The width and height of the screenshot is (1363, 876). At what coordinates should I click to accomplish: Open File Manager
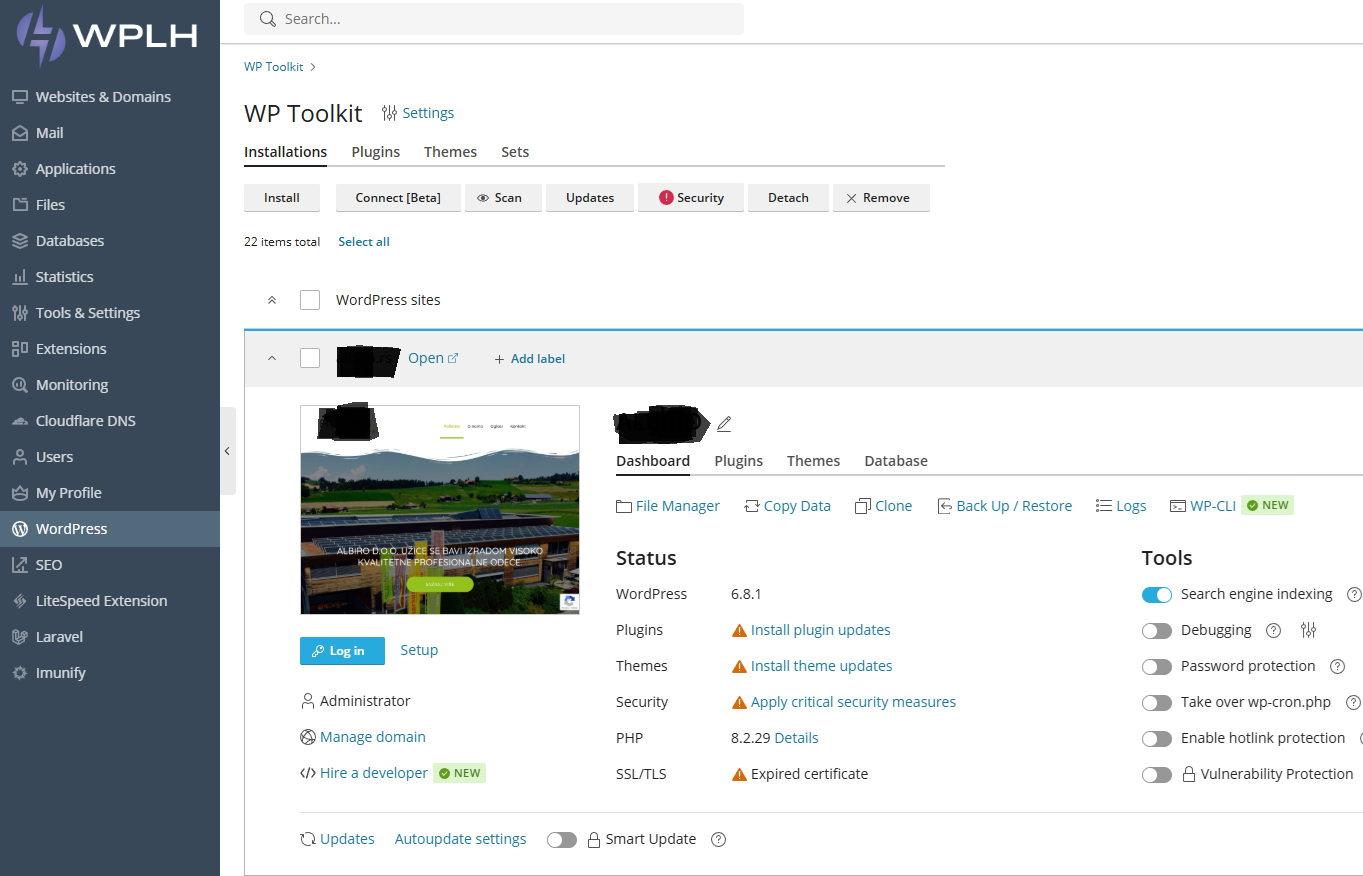pyautogui.click(x=668, y=506)
